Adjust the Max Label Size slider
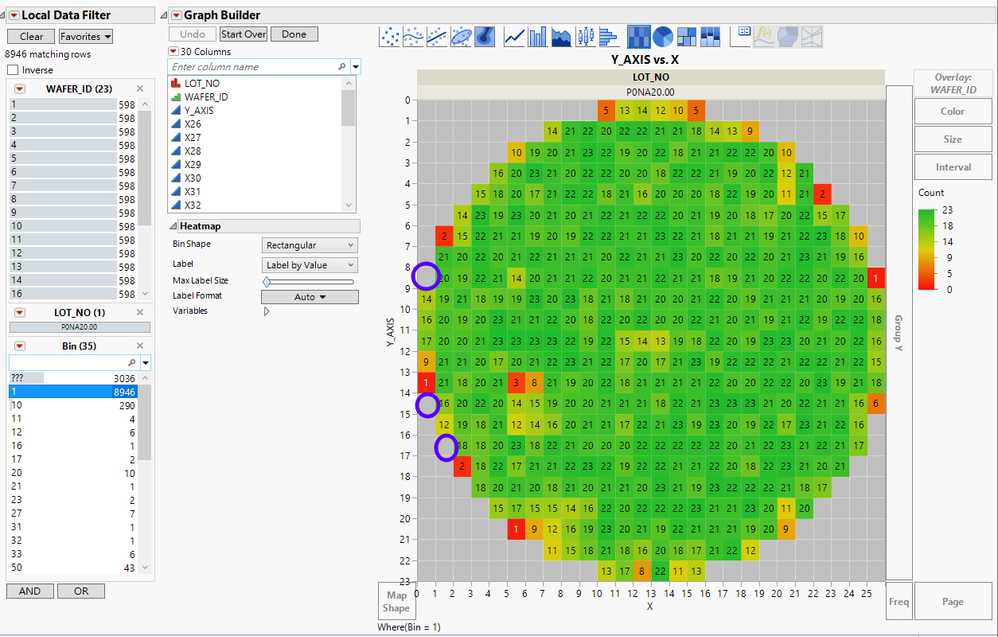 tap(268, 281)
